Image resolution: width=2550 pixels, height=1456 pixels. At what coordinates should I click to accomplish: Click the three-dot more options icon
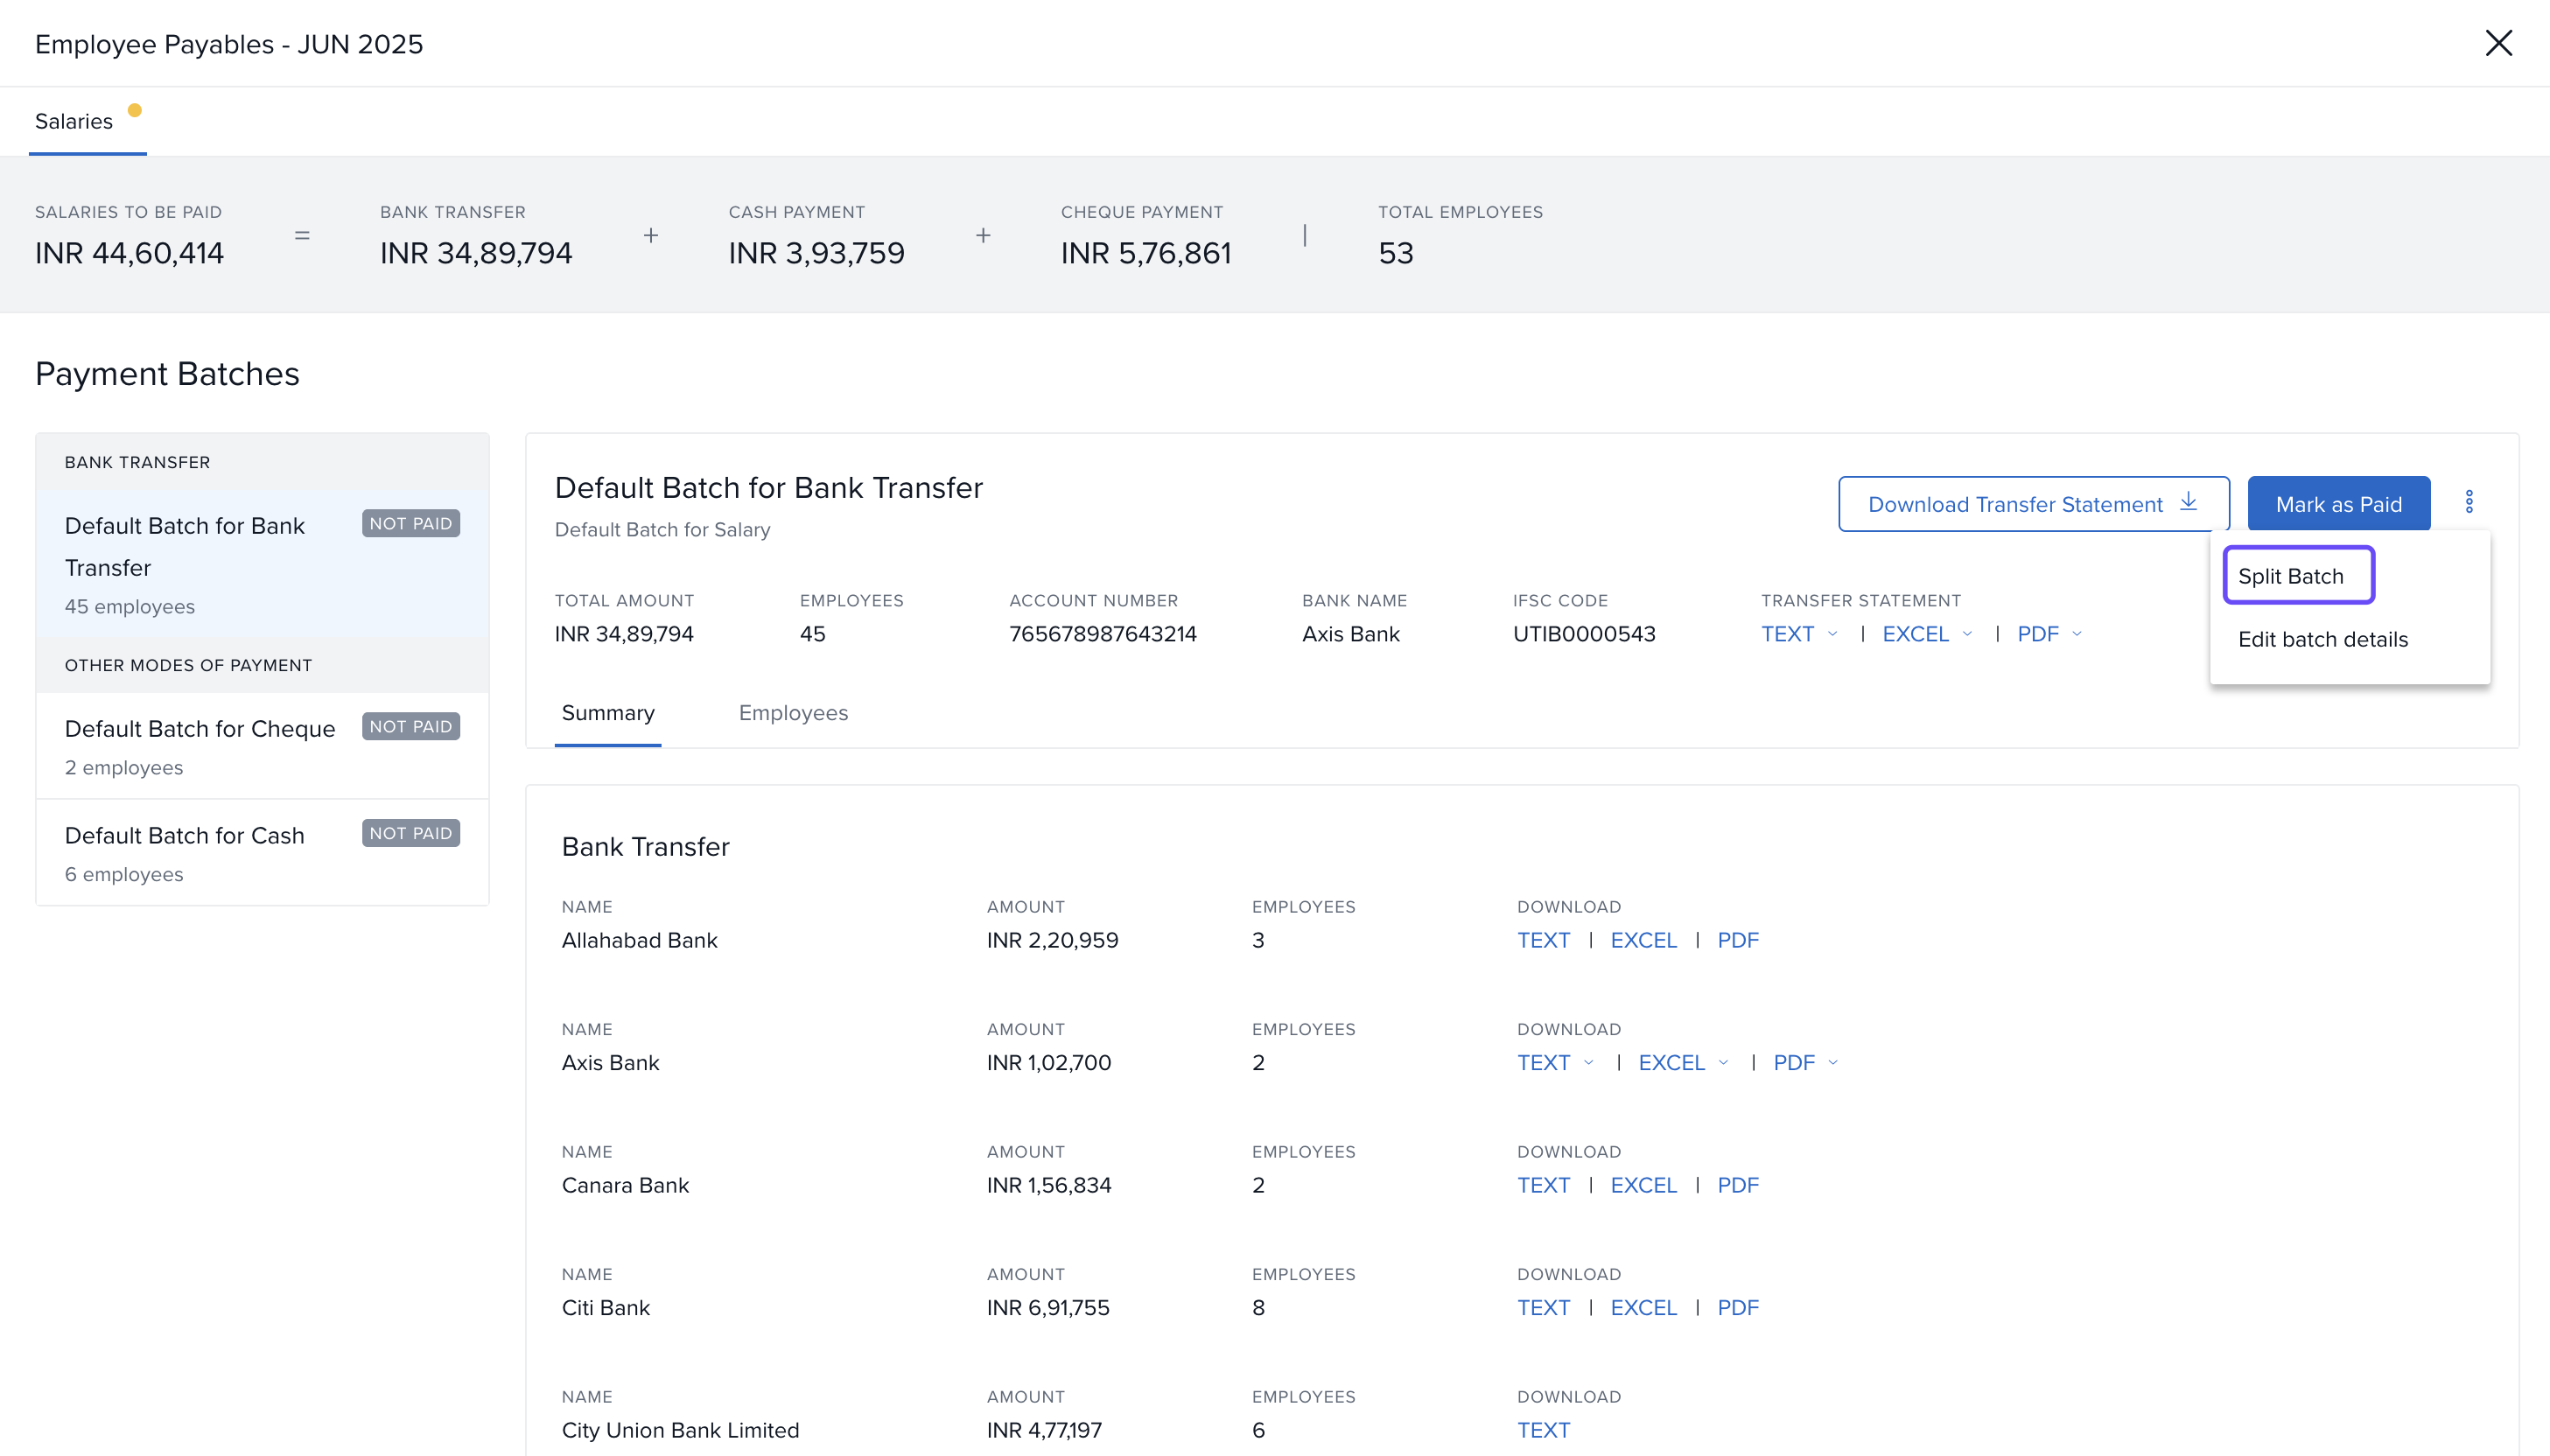(2469, 502)
